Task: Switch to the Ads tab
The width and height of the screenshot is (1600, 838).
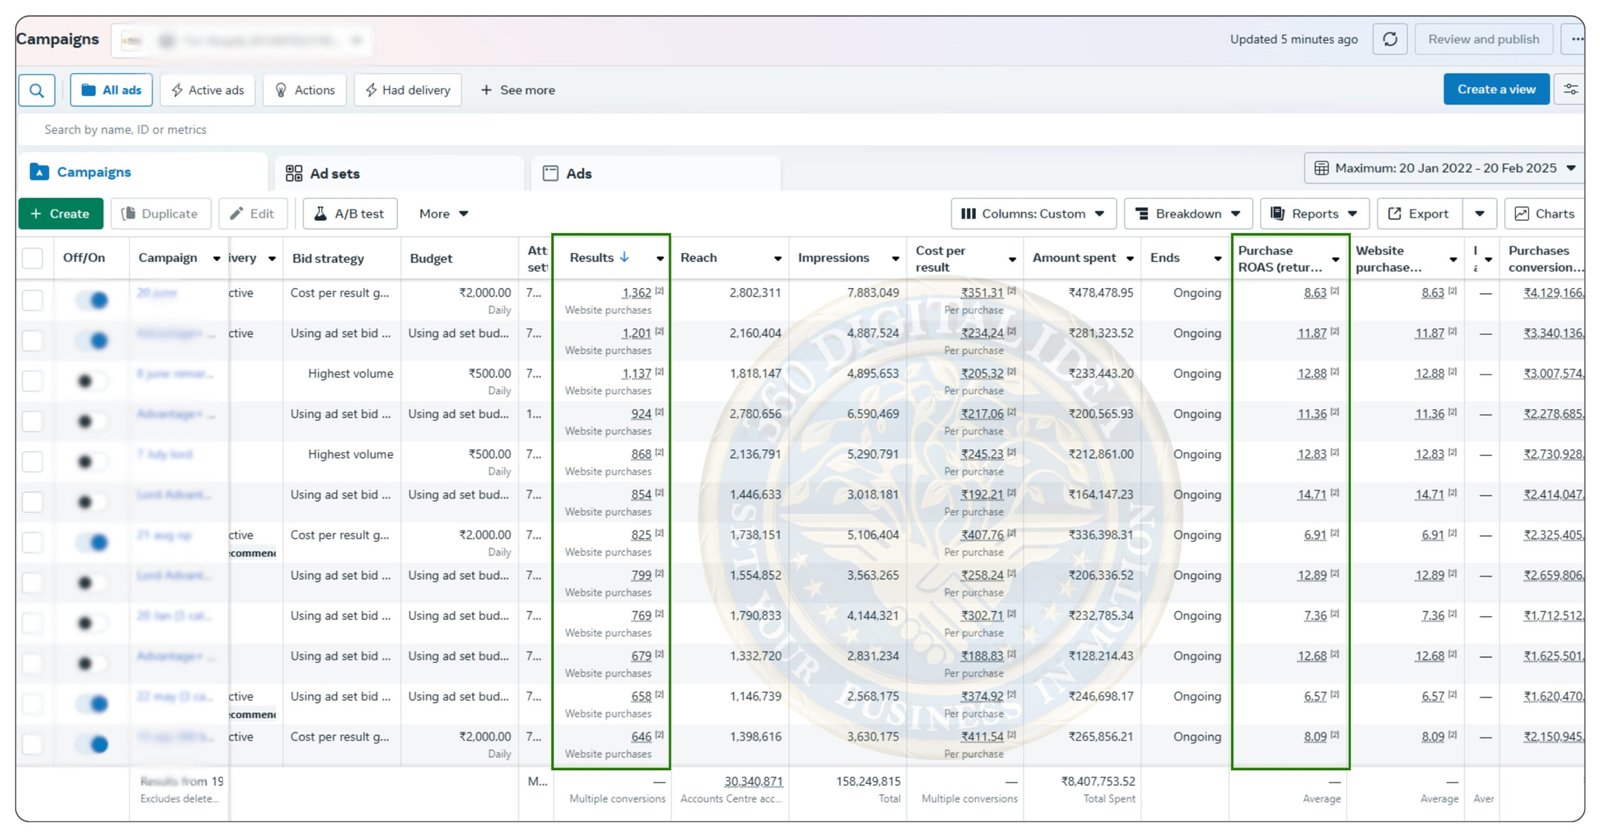Action: [567, 174]
